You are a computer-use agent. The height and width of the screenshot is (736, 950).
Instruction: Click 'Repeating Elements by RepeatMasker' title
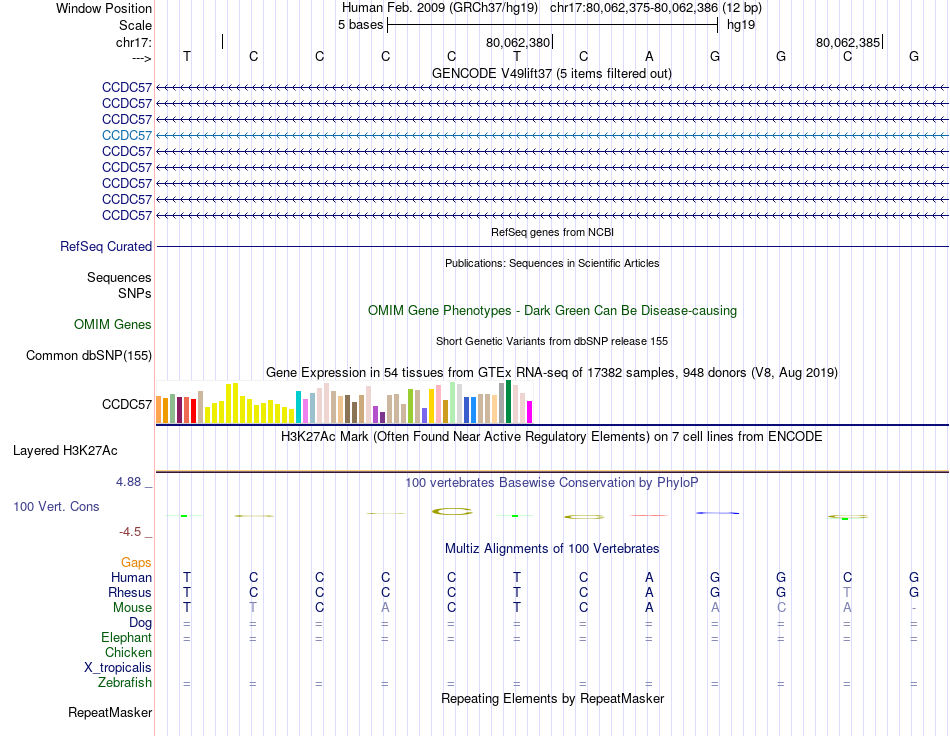(553, 698)
